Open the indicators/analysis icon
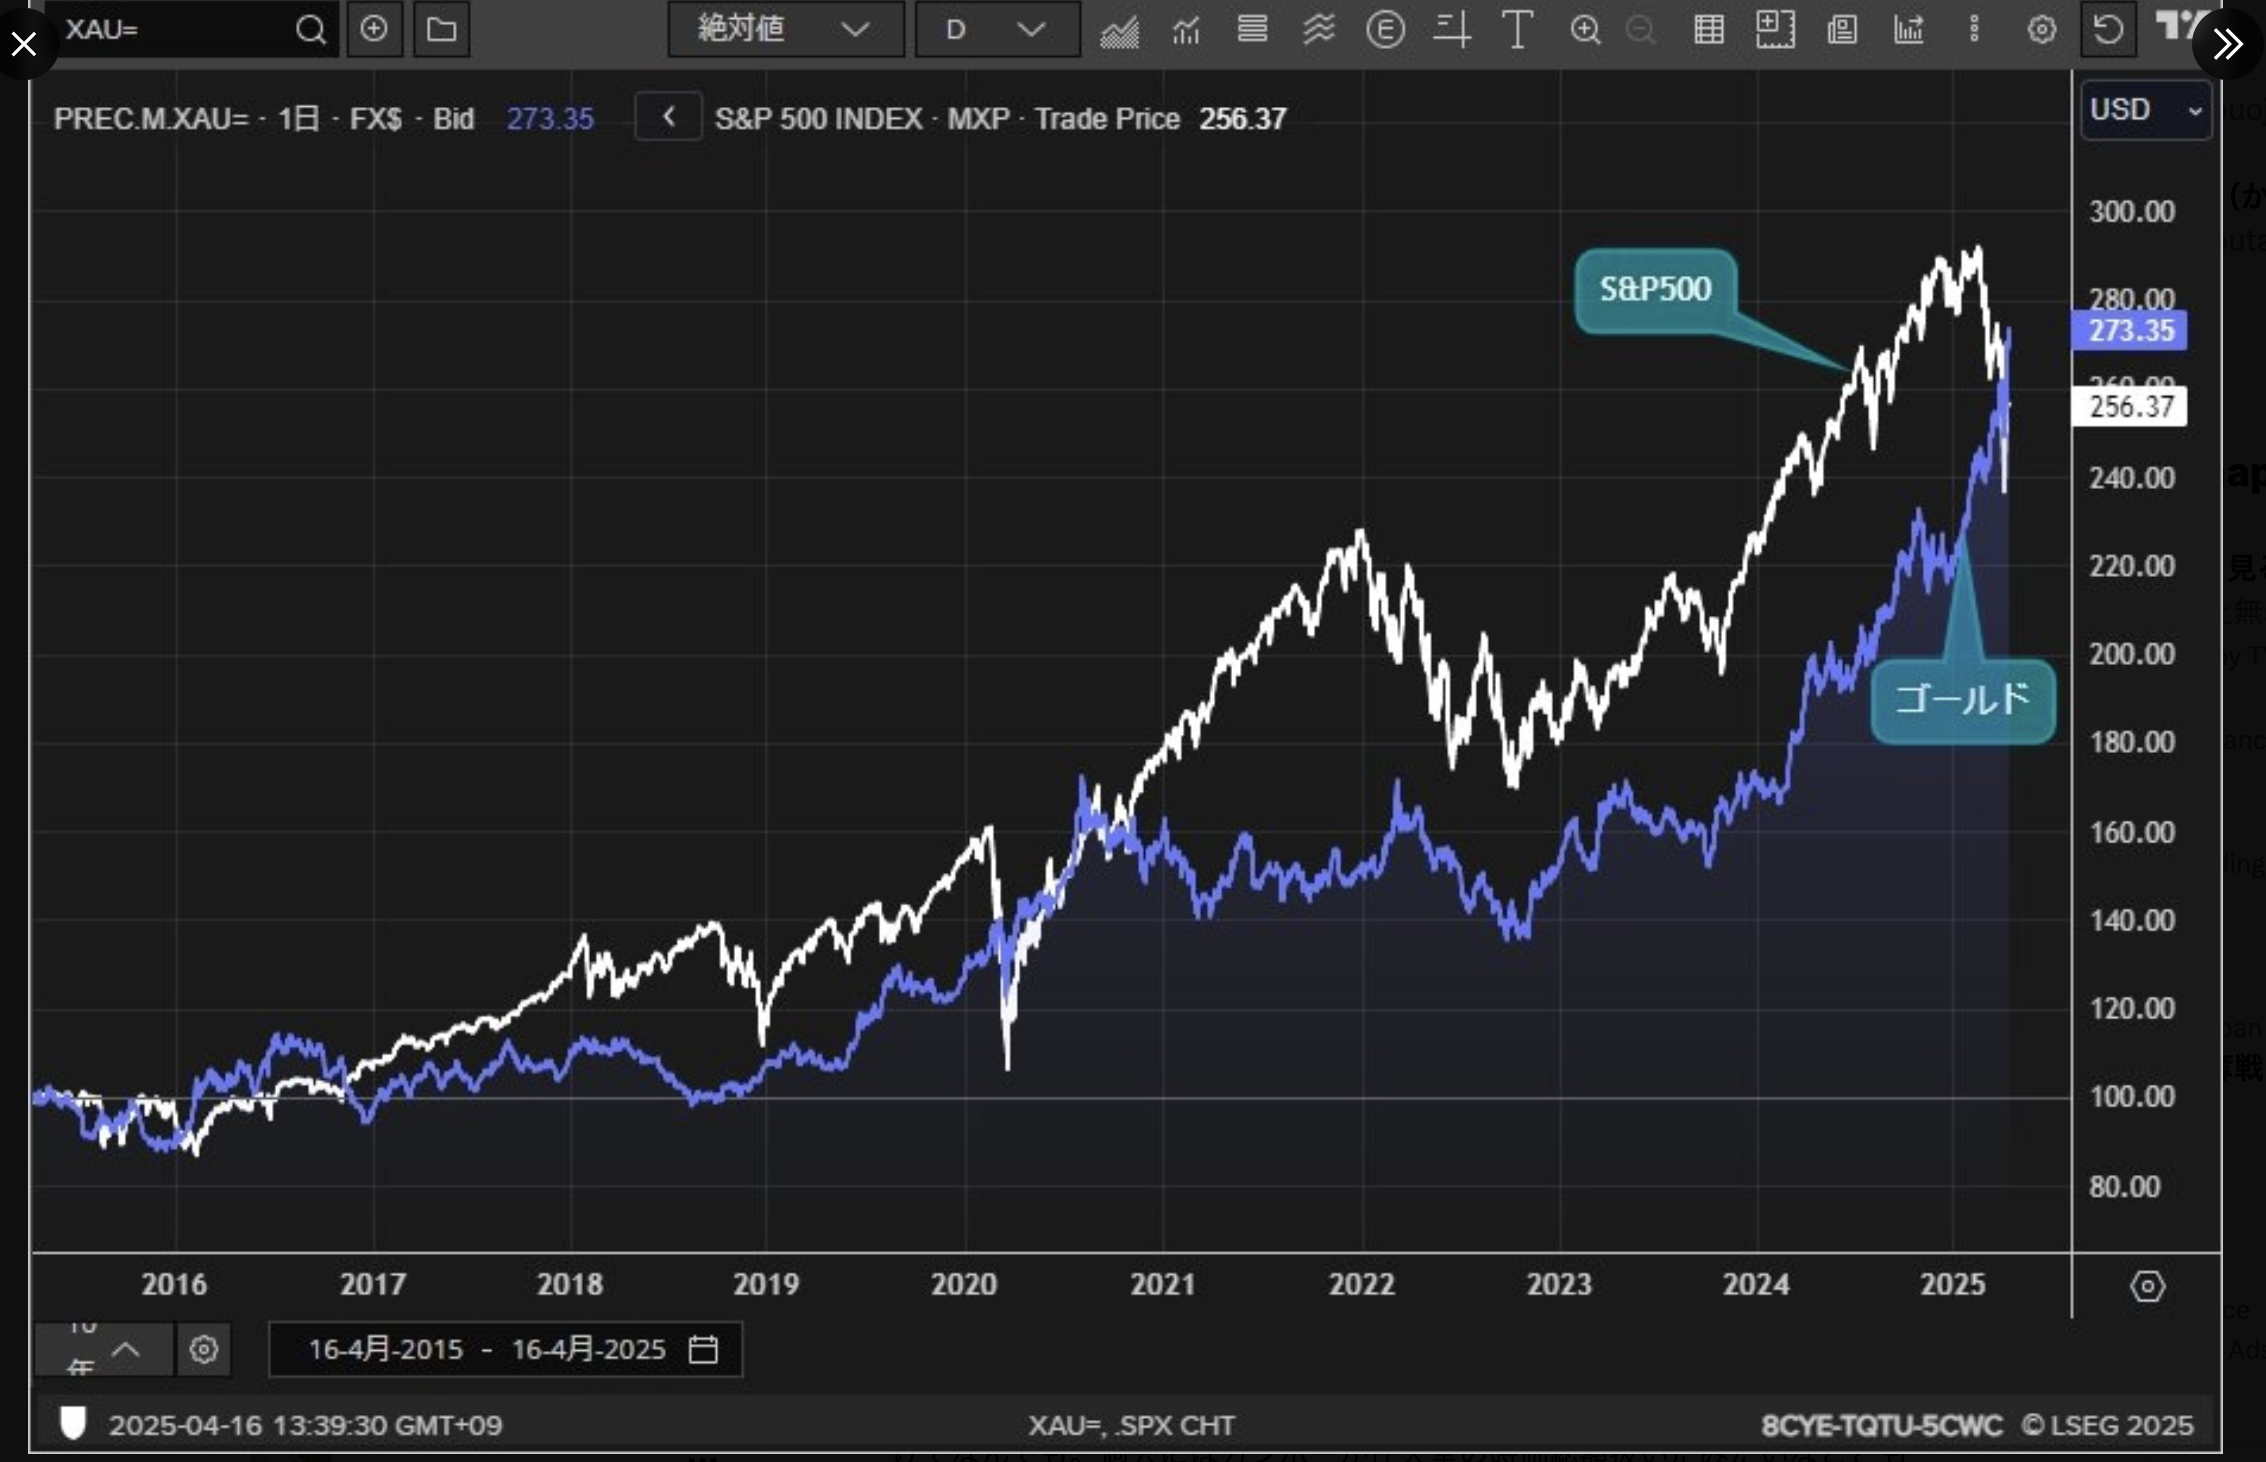 1186,30
